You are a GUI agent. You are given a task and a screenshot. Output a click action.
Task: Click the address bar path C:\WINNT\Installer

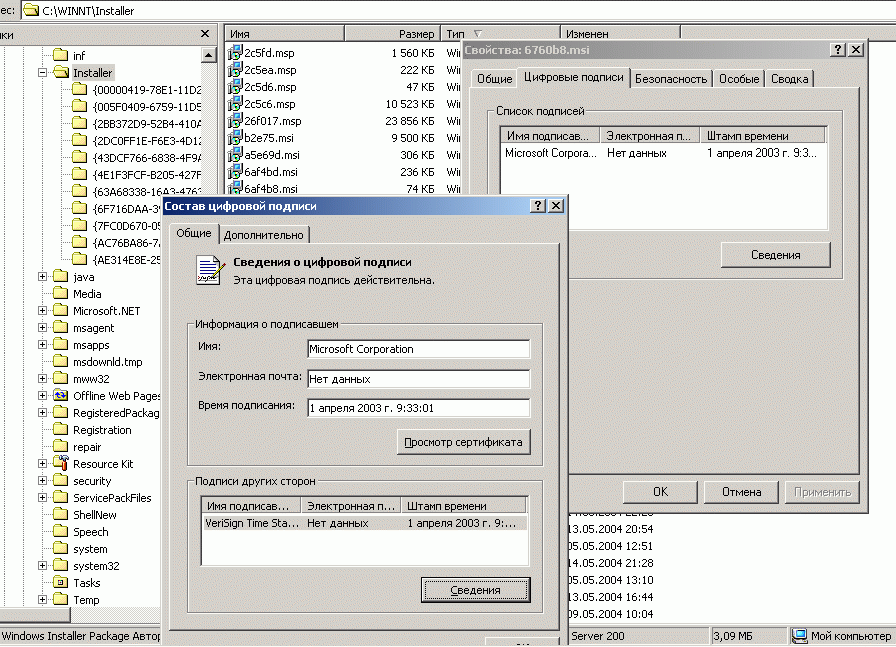click(x=88, y=10)
